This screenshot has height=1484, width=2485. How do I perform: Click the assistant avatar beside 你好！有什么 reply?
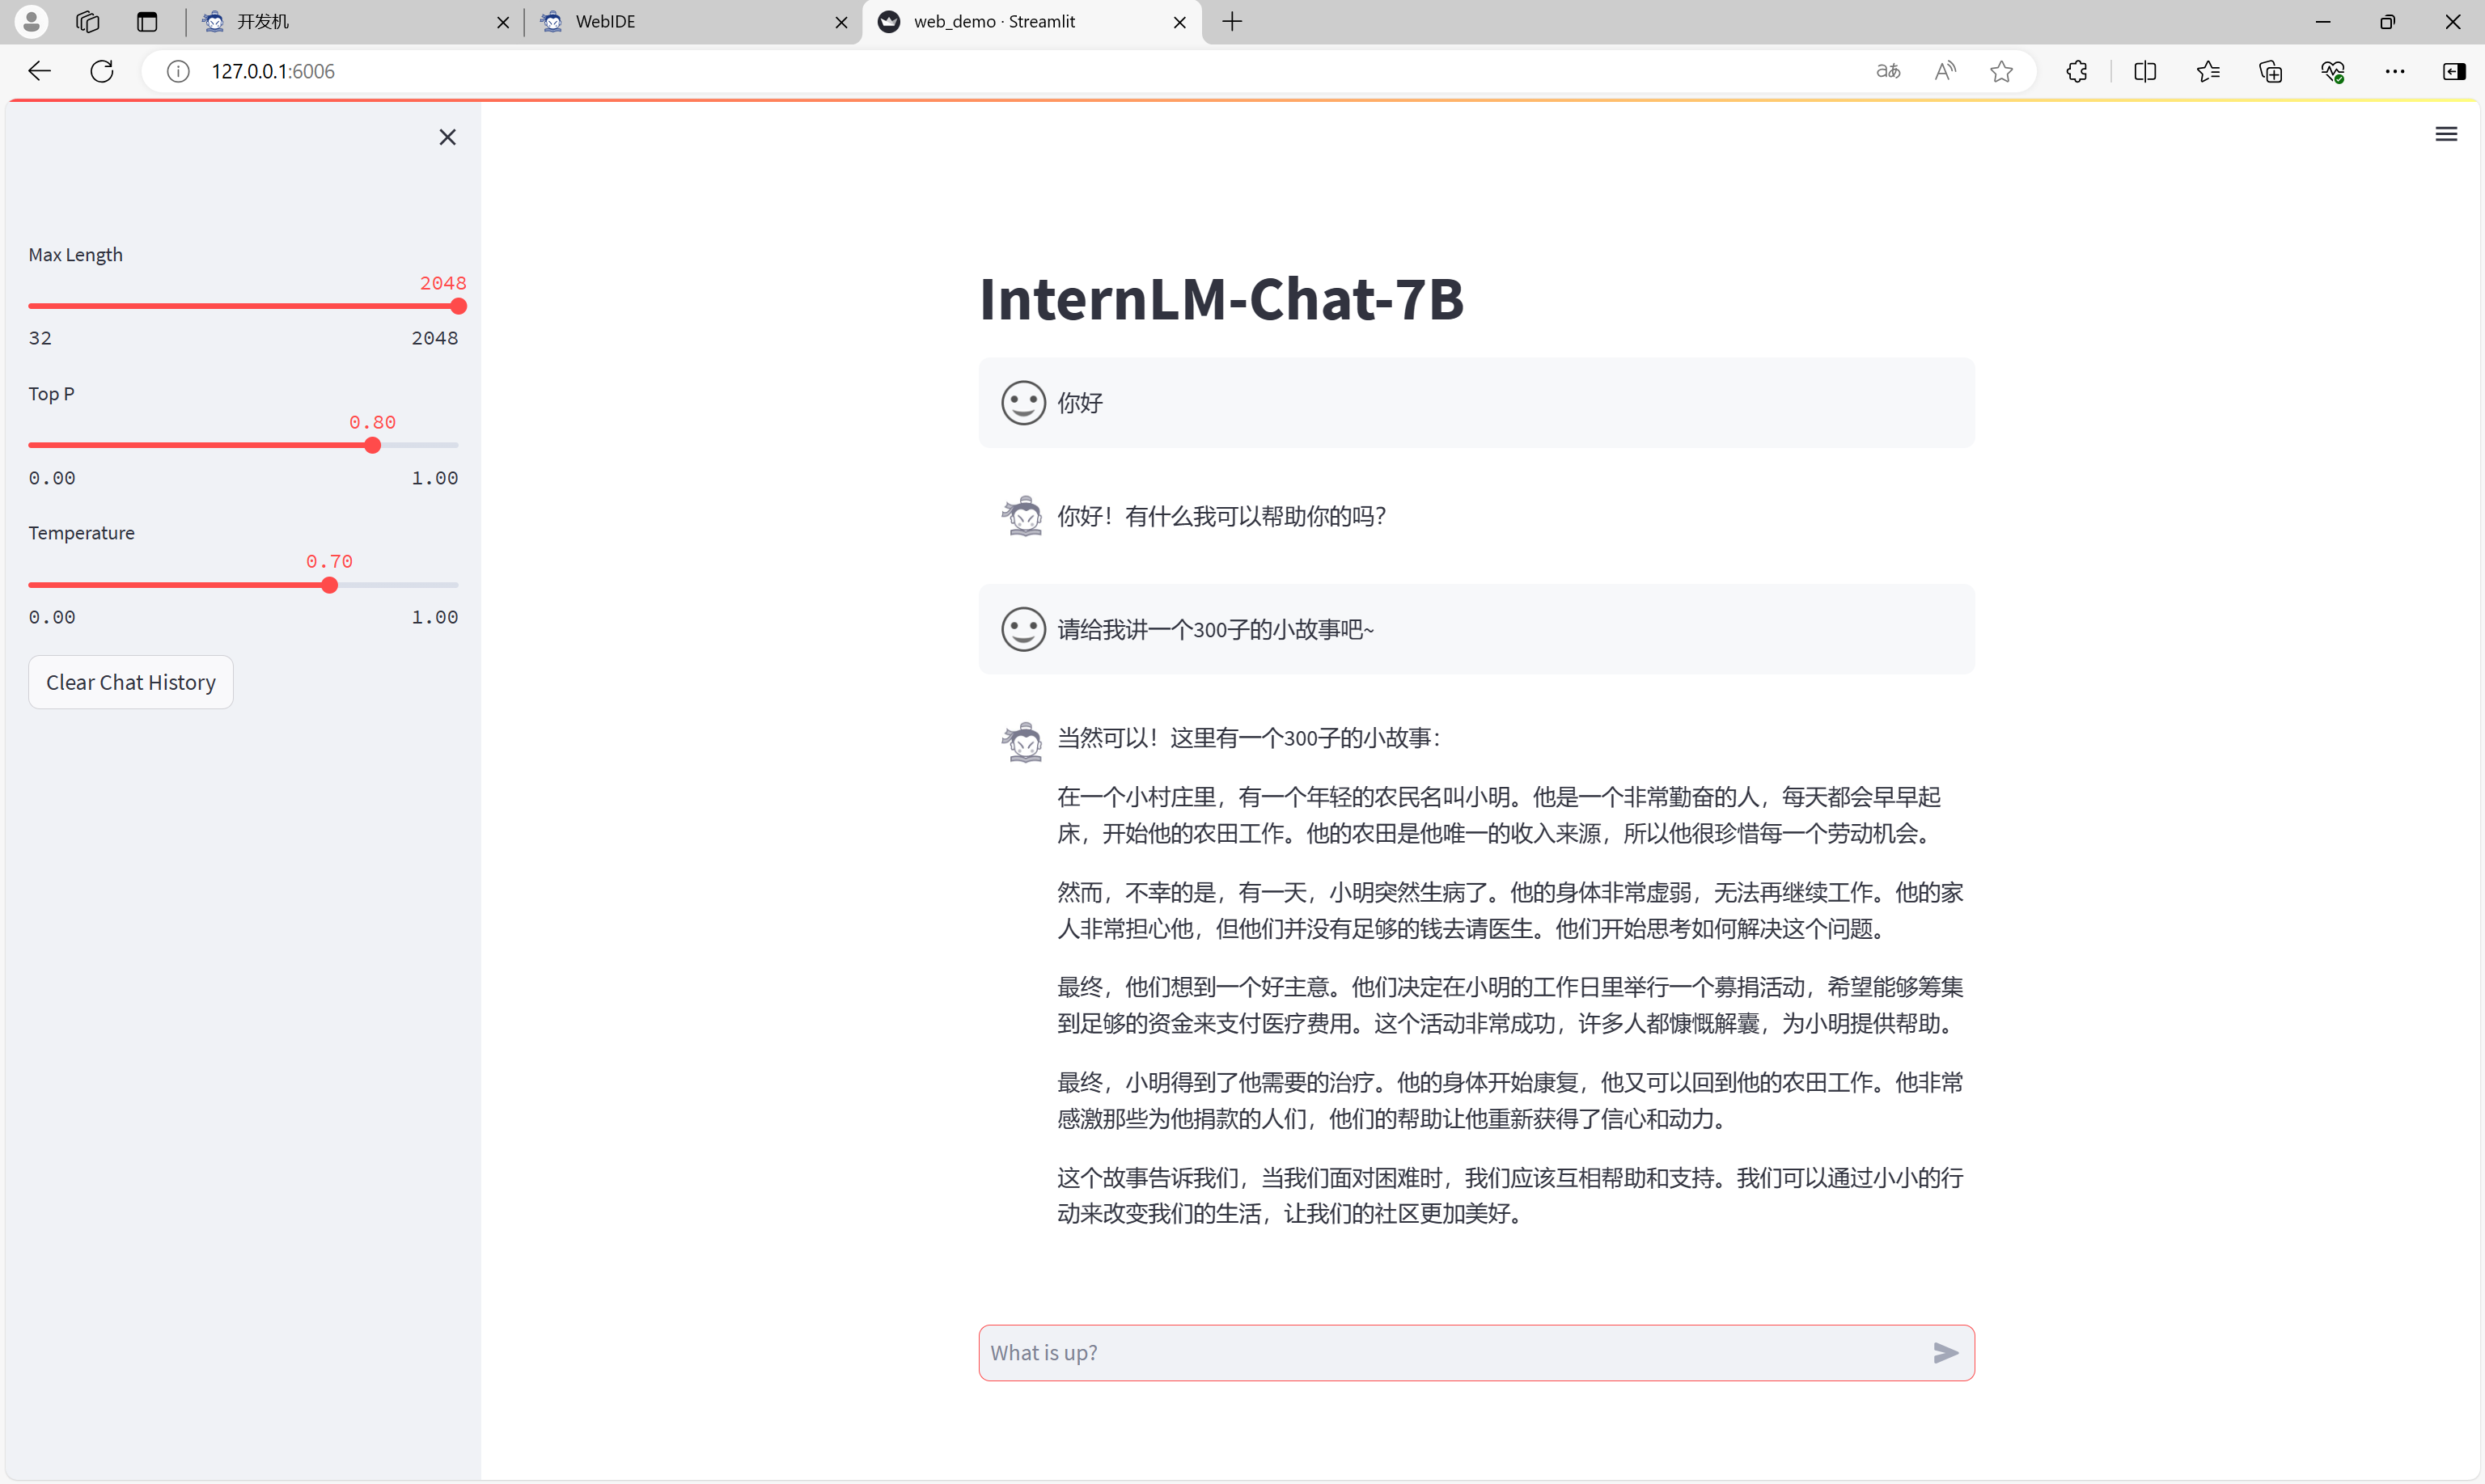tap(1023, 516)
